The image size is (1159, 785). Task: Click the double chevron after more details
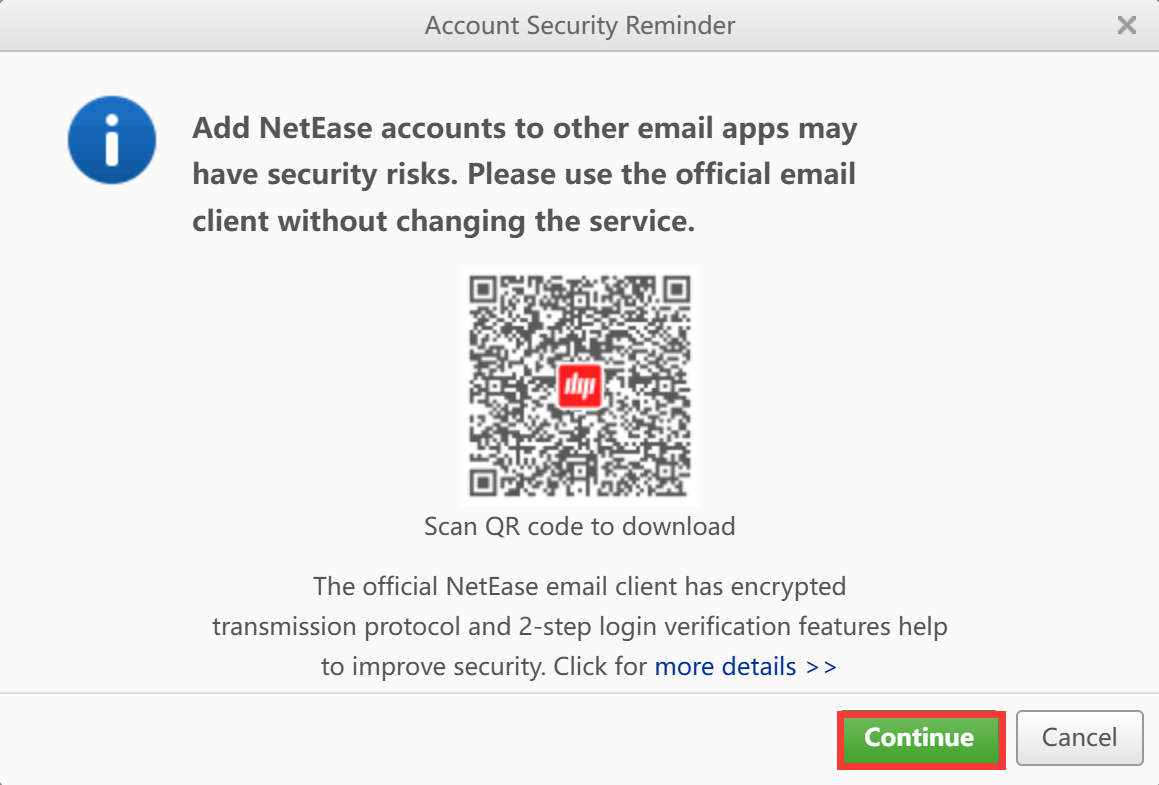point(821,667)
